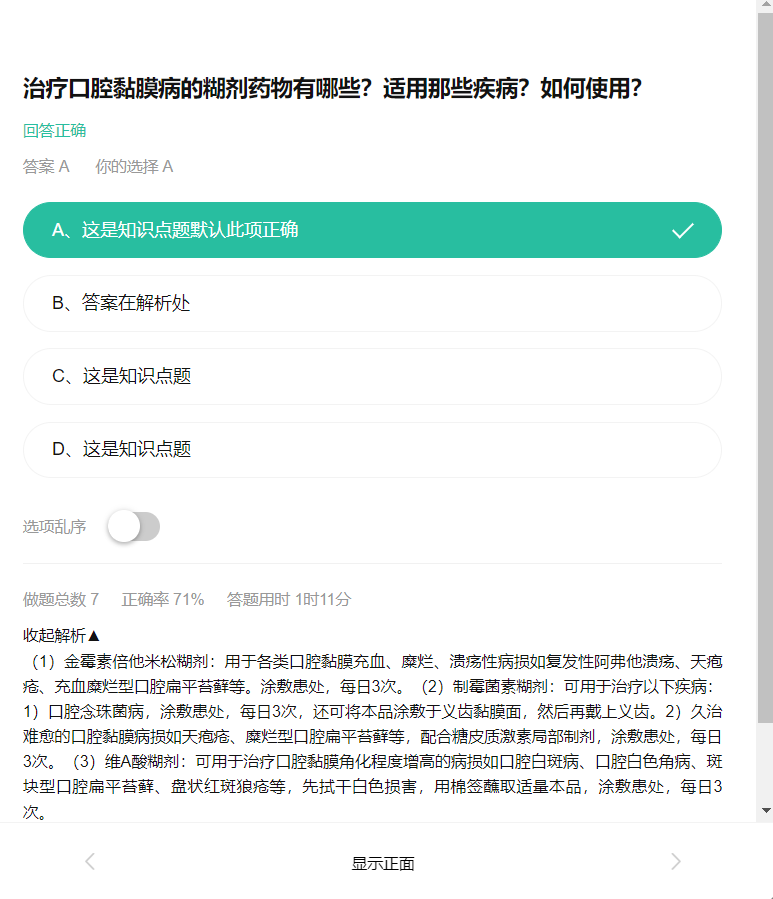Click scrollbar up arrow
The height and width of the screenshot is (899, 773).
(x=766, y=5)
